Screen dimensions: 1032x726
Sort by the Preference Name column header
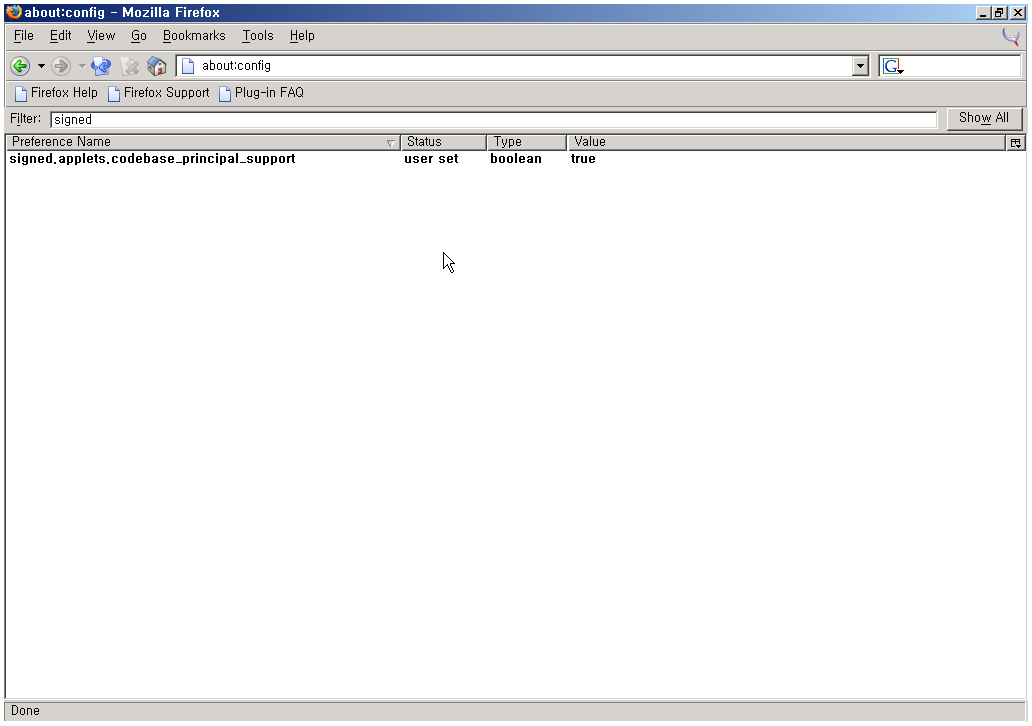[x=203, y=142]
